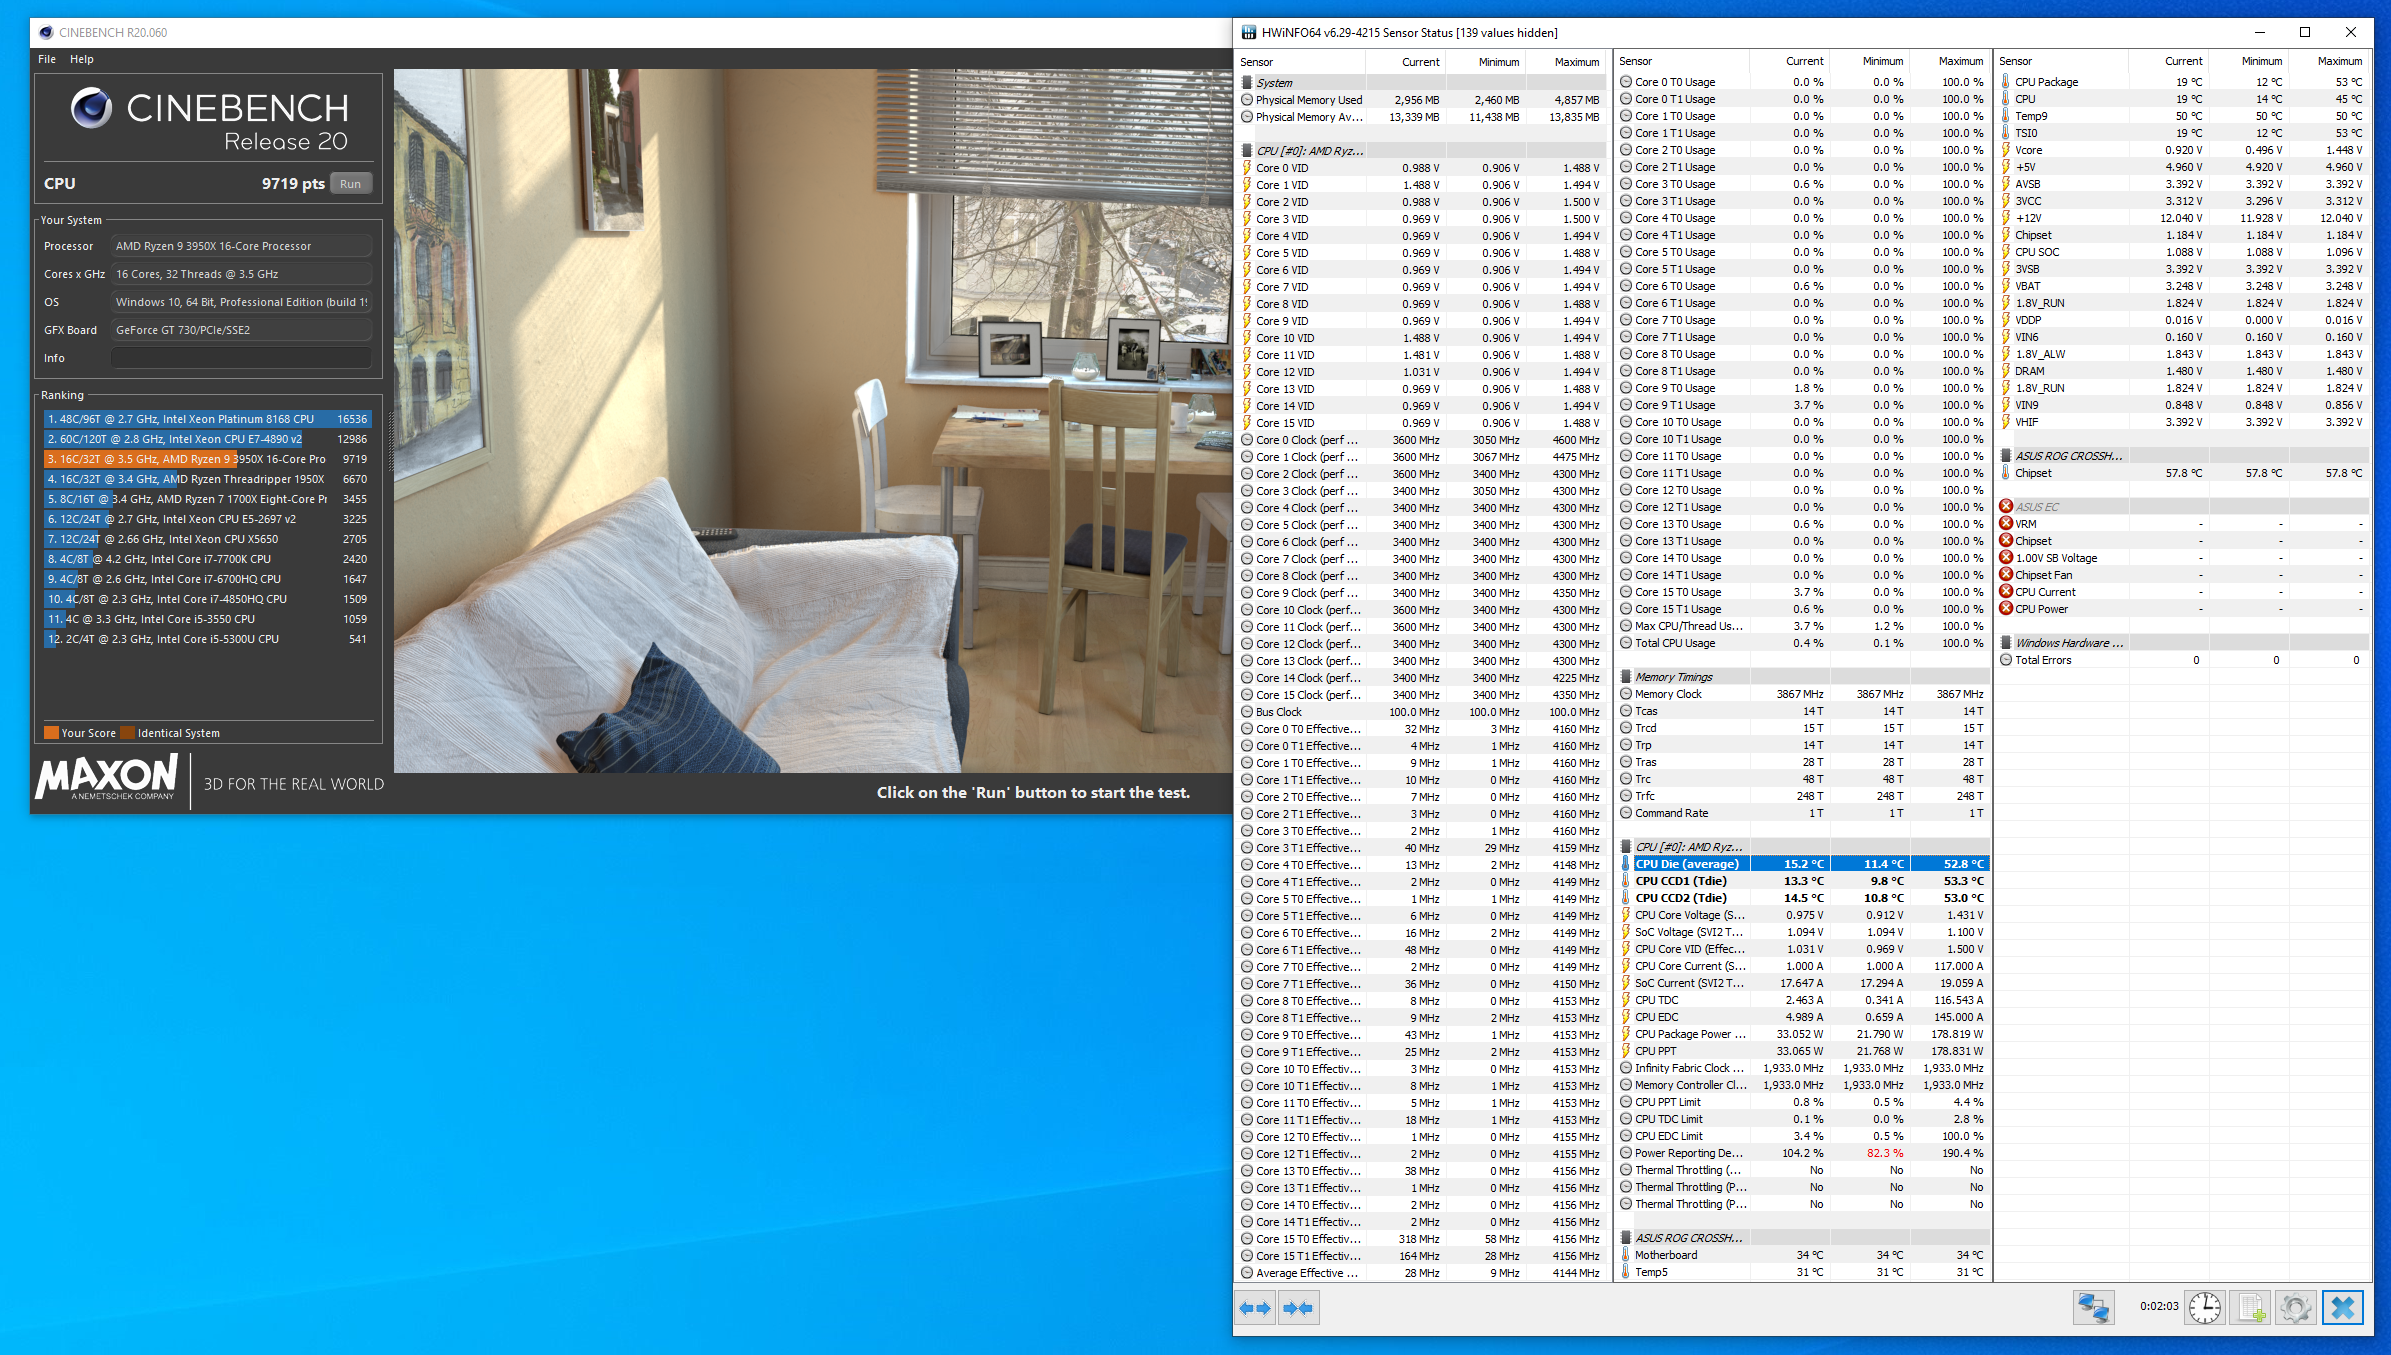The image size is (2391, 1355).
Task: Select Xeon Platinum 8168 ranking entry
Action: coord(207,419)
